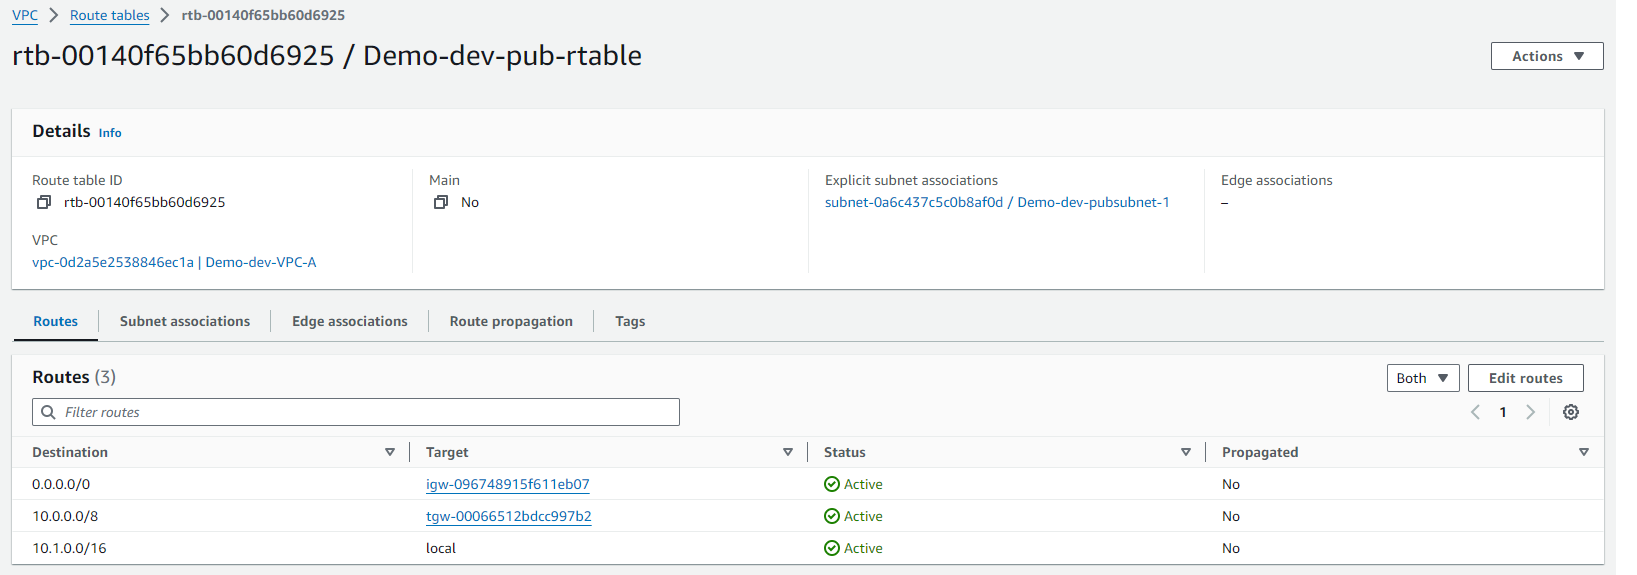Click the Explicit subnet associations label
The image size is (1637, 575).
[x=911, y=180]
